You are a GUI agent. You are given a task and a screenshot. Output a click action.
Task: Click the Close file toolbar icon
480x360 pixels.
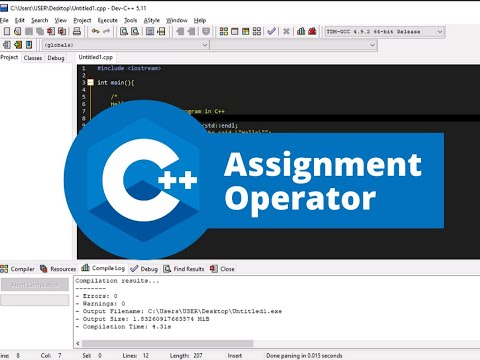click(51, 31)
